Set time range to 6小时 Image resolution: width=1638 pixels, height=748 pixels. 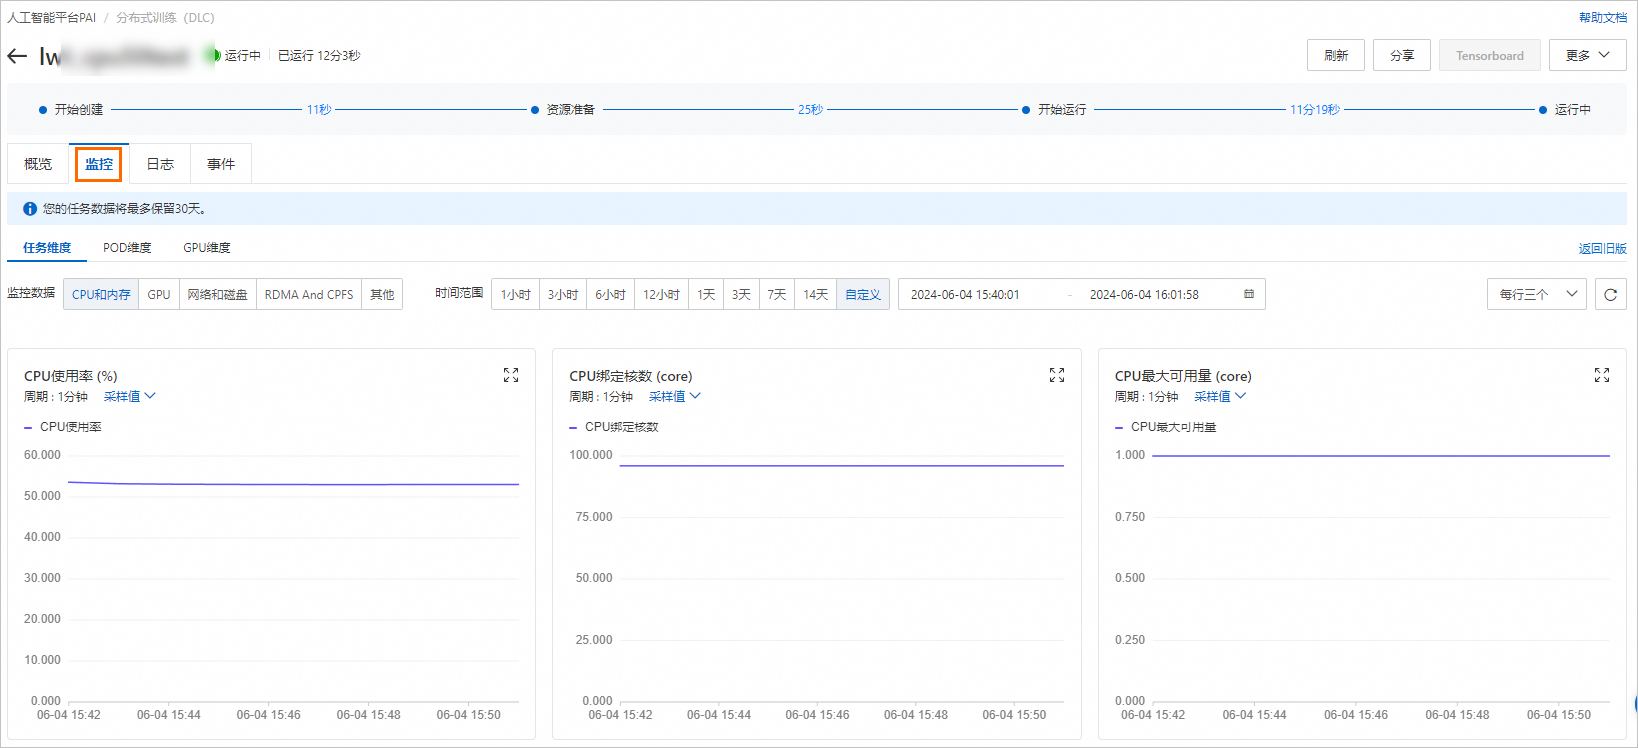point(611,294)
